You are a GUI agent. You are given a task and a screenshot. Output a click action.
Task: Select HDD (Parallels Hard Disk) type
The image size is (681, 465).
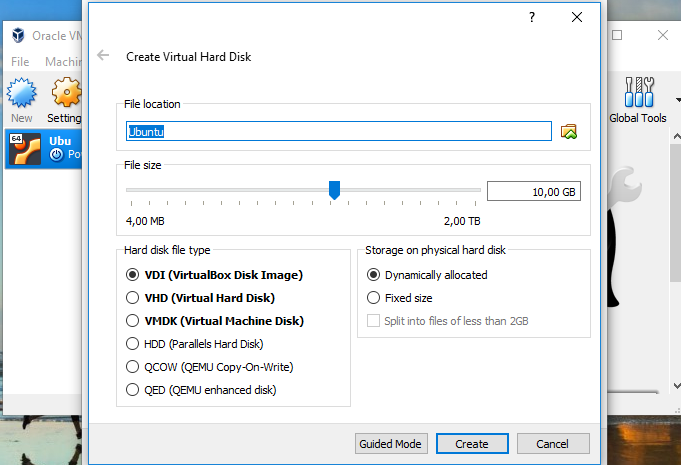point(195,344)
